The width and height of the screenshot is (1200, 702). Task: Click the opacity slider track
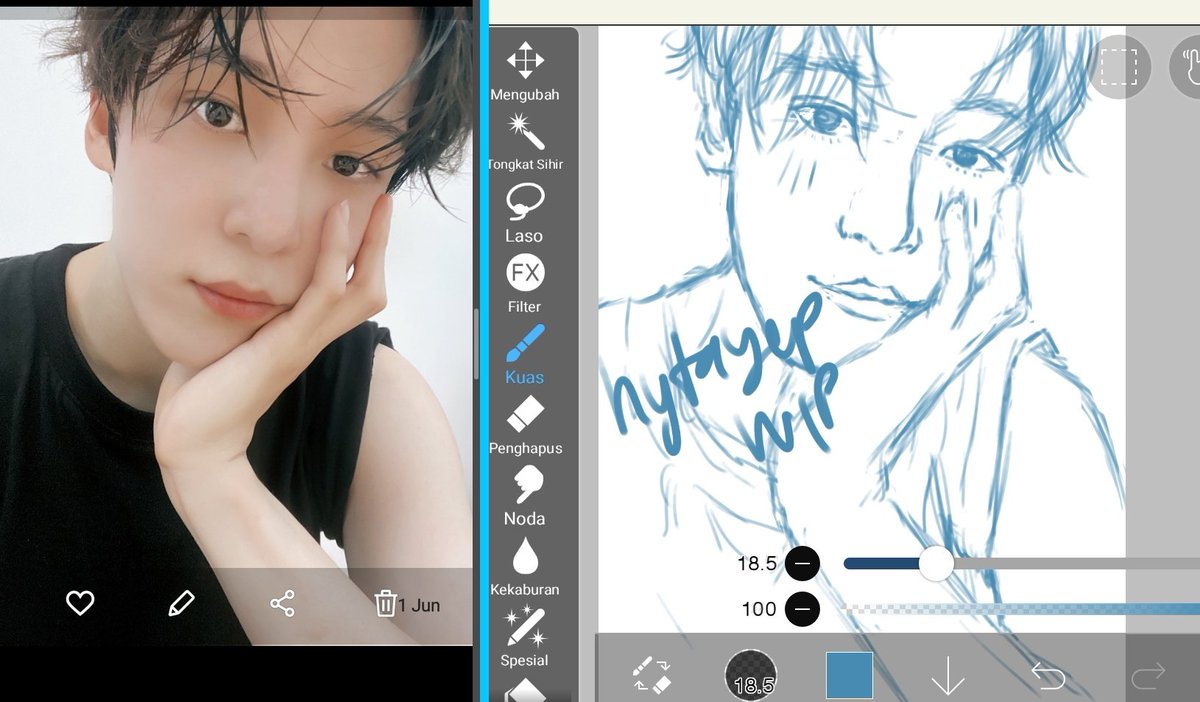coord(1021,609)
